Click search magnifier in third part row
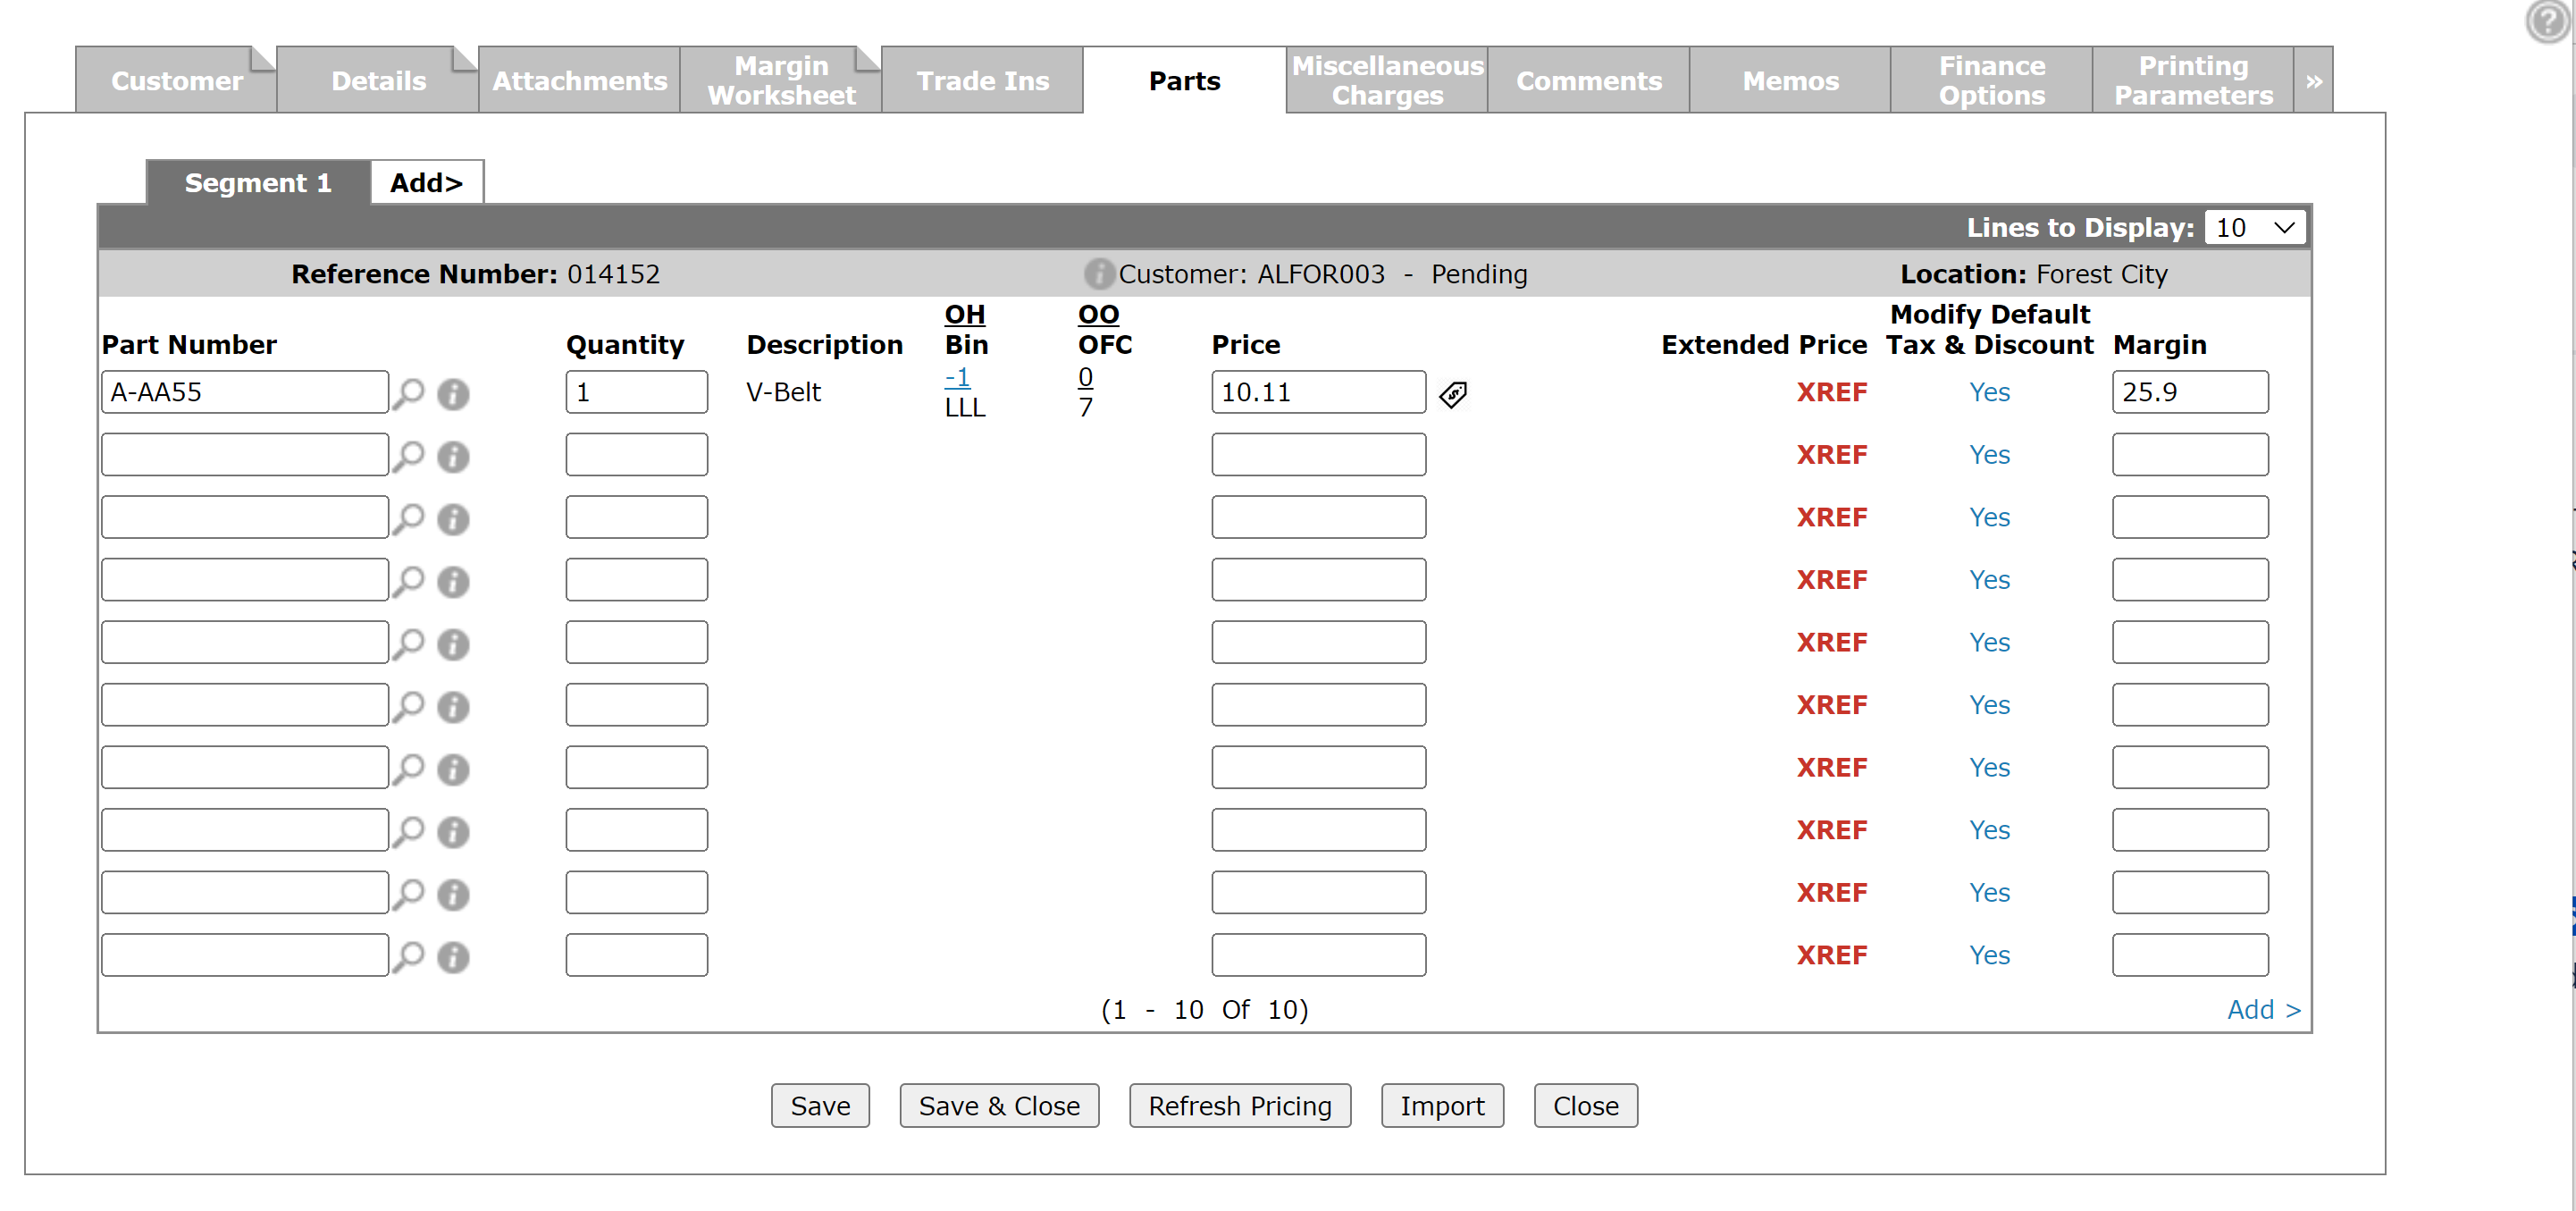The image size is (2576, 1211). pyautogui.click(x=408, y=518)
